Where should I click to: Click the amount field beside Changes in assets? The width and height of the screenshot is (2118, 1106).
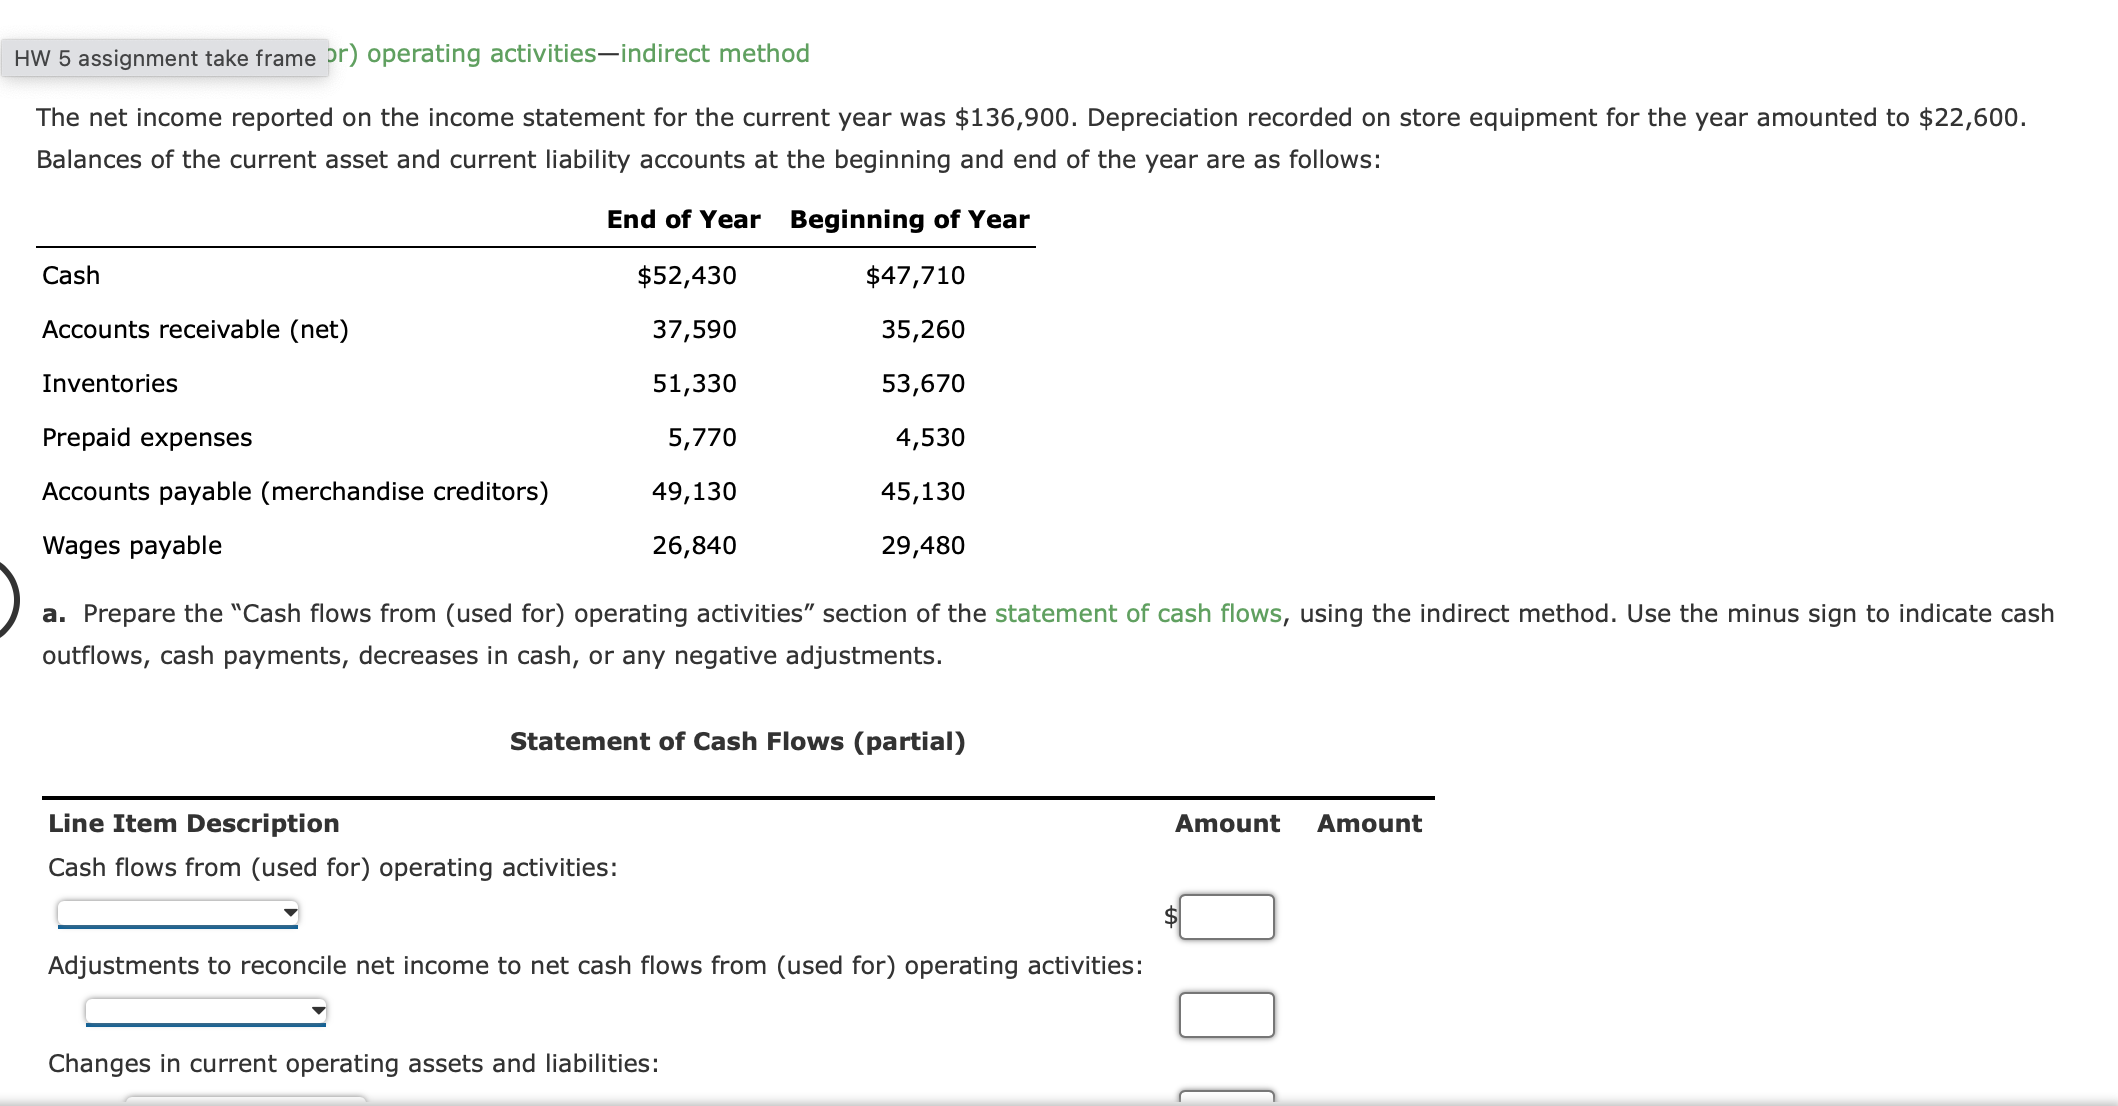pyautogui.click(x=1226, y=1100)
